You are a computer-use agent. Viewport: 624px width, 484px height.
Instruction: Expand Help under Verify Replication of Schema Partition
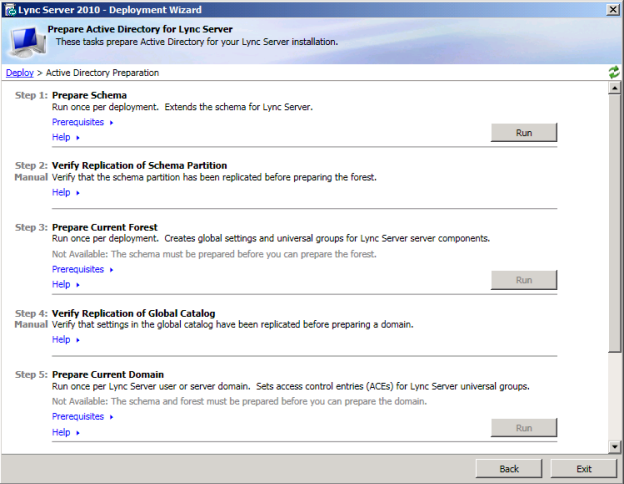tap(65, 192)
